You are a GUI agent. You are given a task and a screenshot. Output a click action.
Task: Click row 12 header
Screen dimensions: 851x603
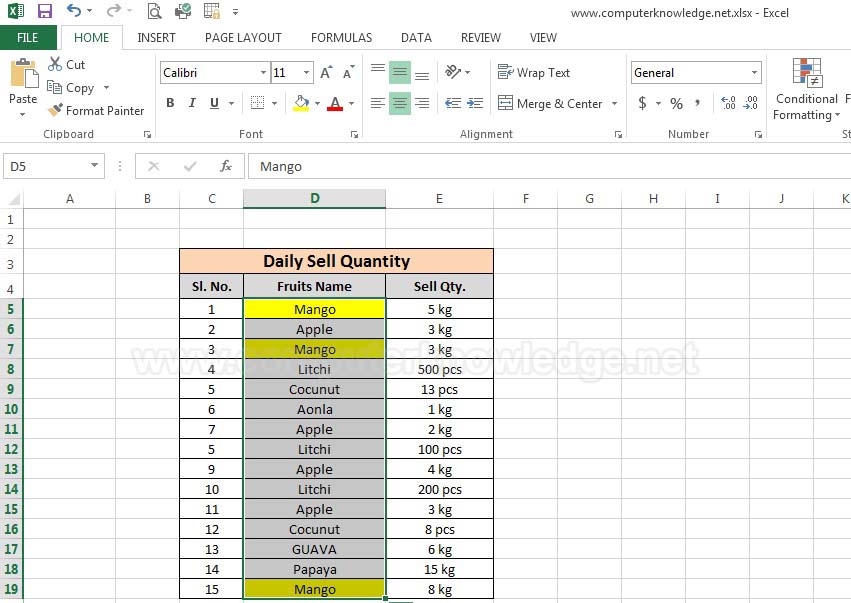click(x=11, y=449)
